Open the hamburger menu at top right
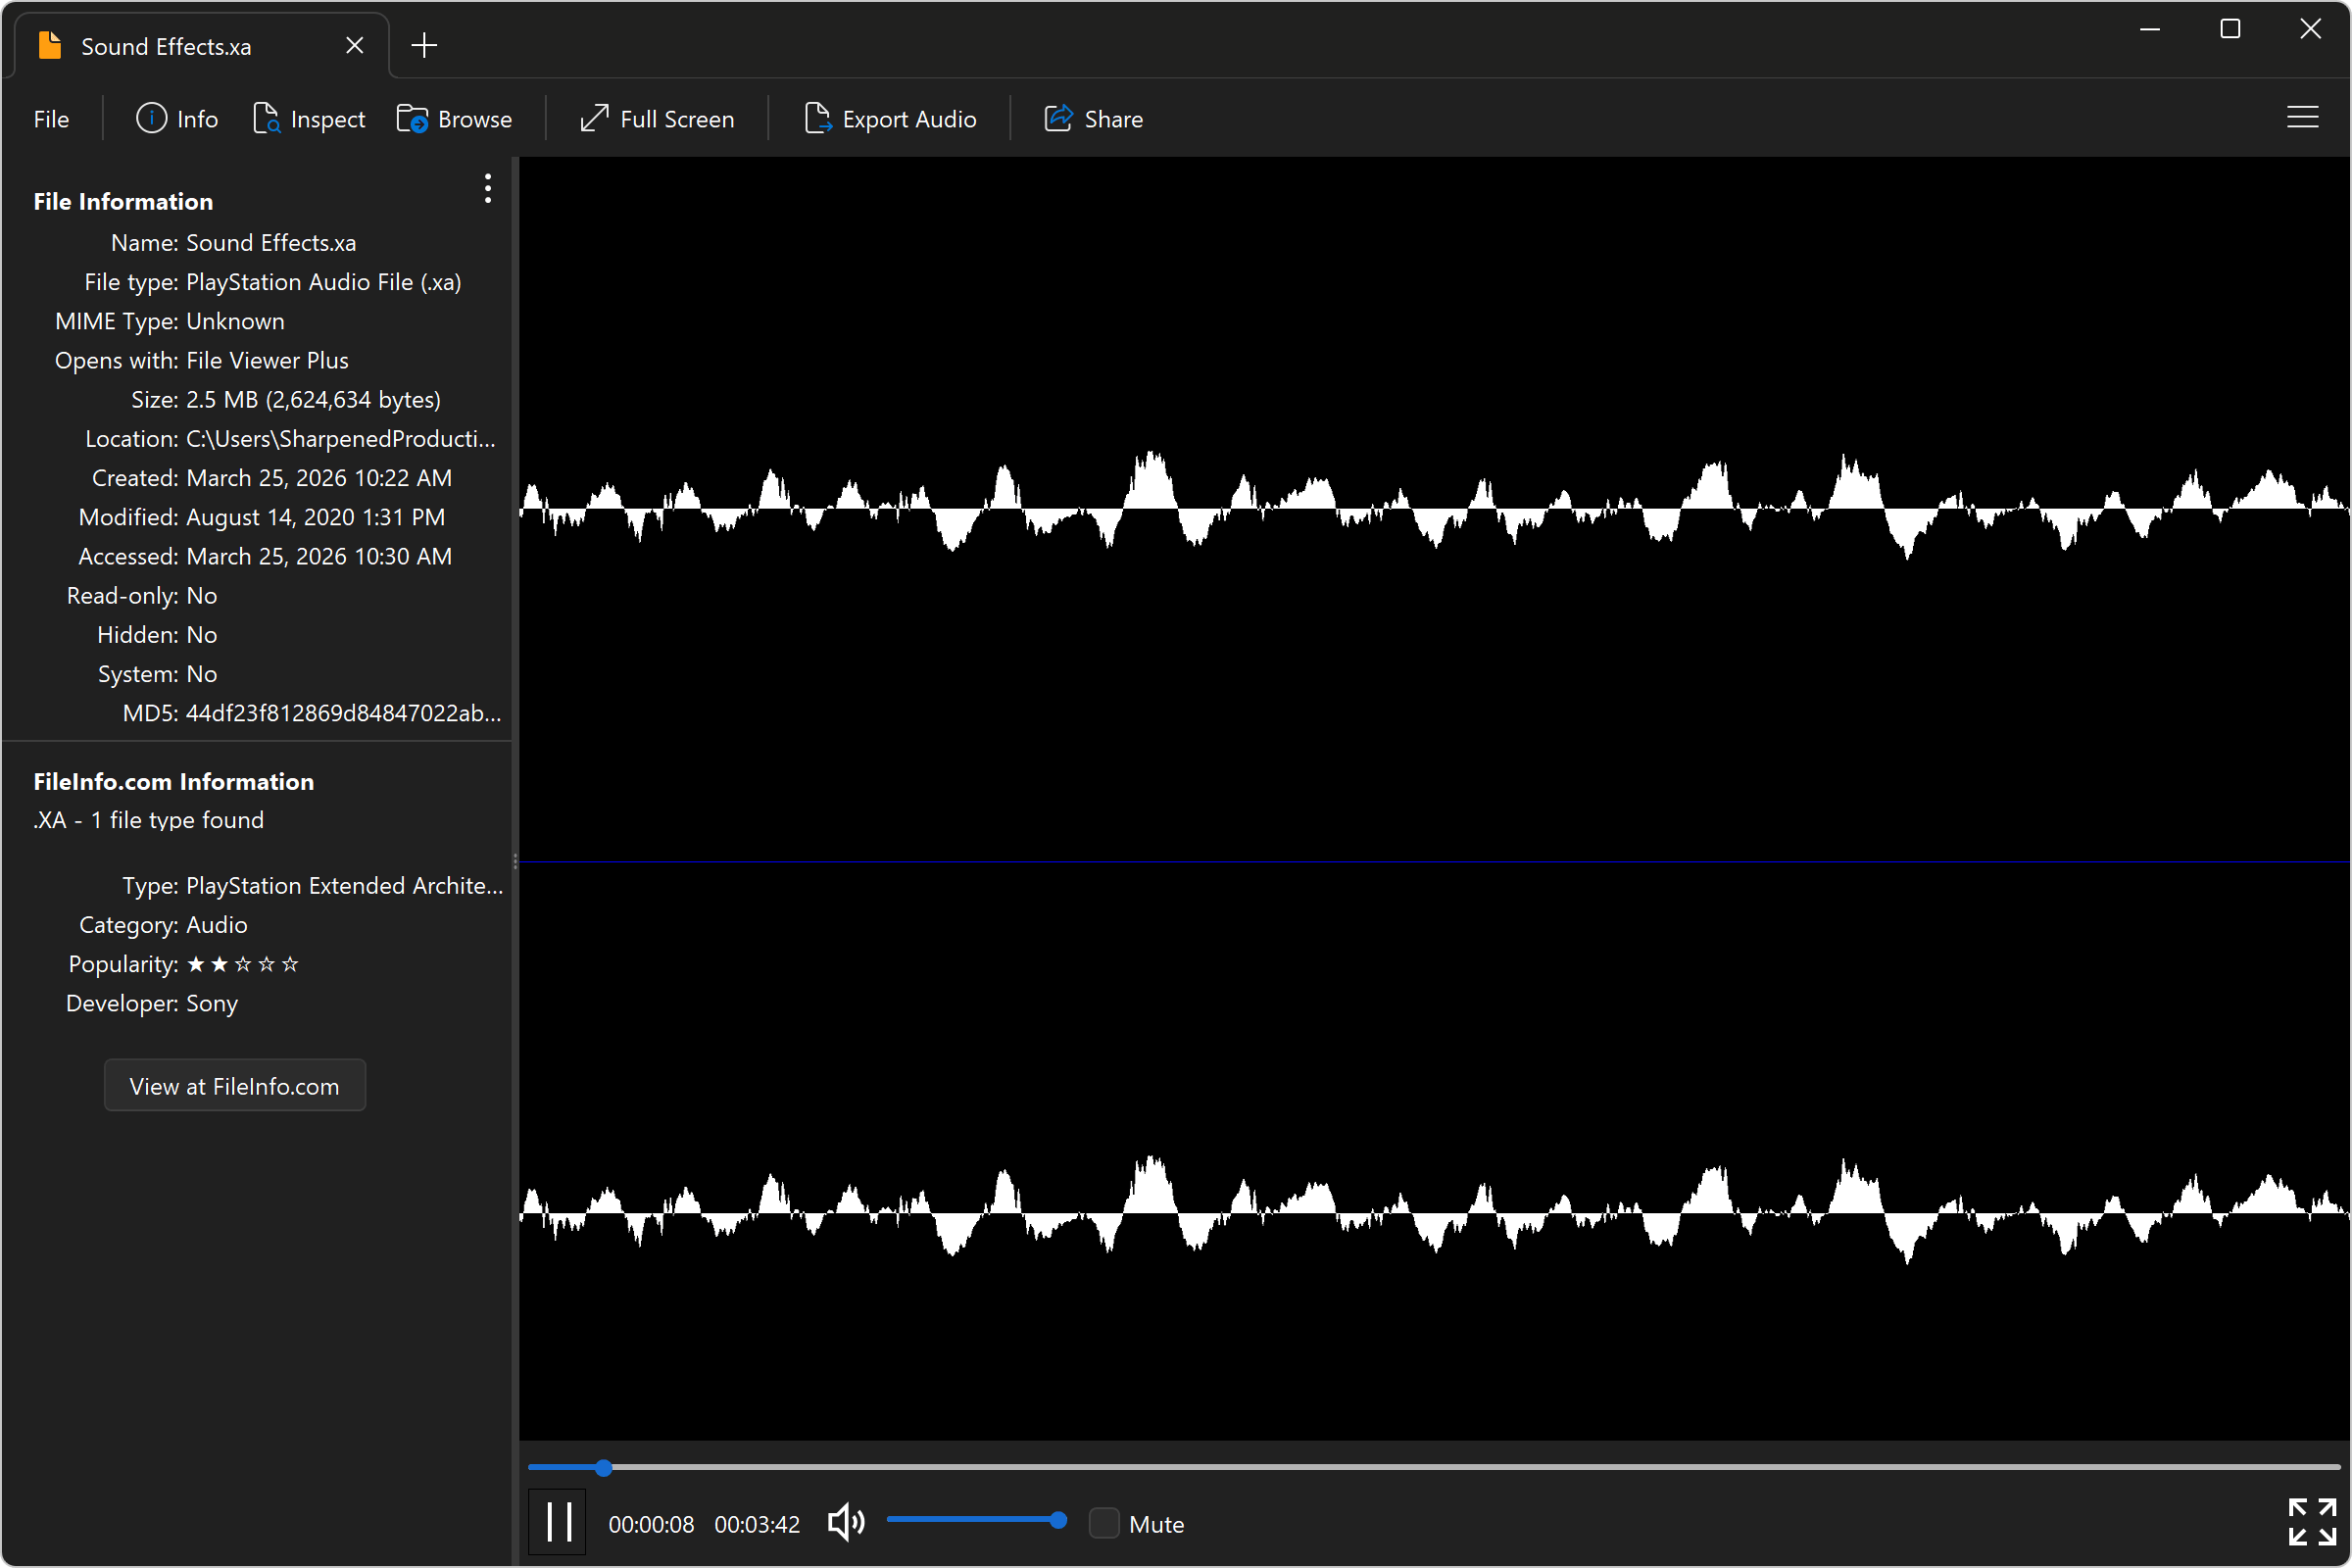This screenshot has height=1568, width=2352. pos(2302,118)
